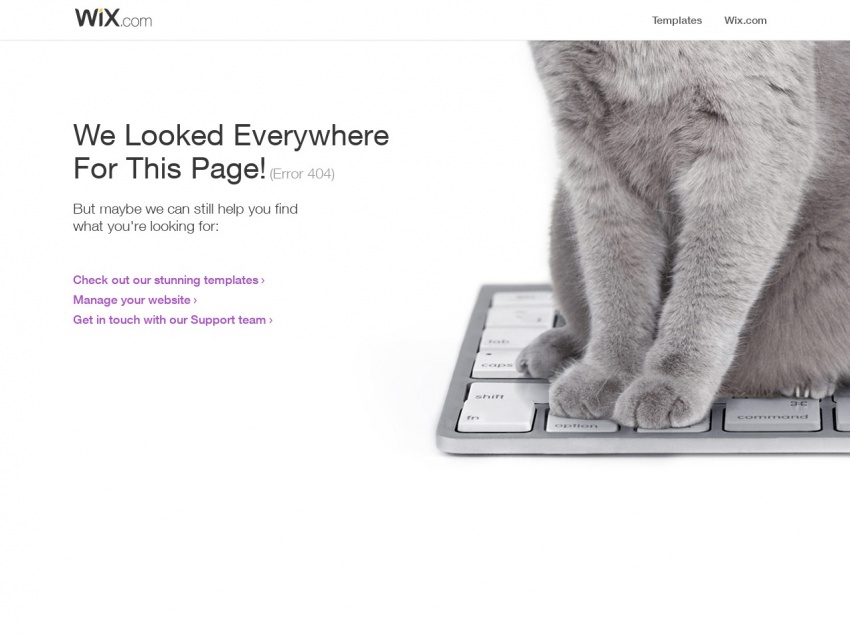Image resolution: width=850 pixels, height=637 pixels.
Task: Click the (Error 404) label
Action: (302, 173)
